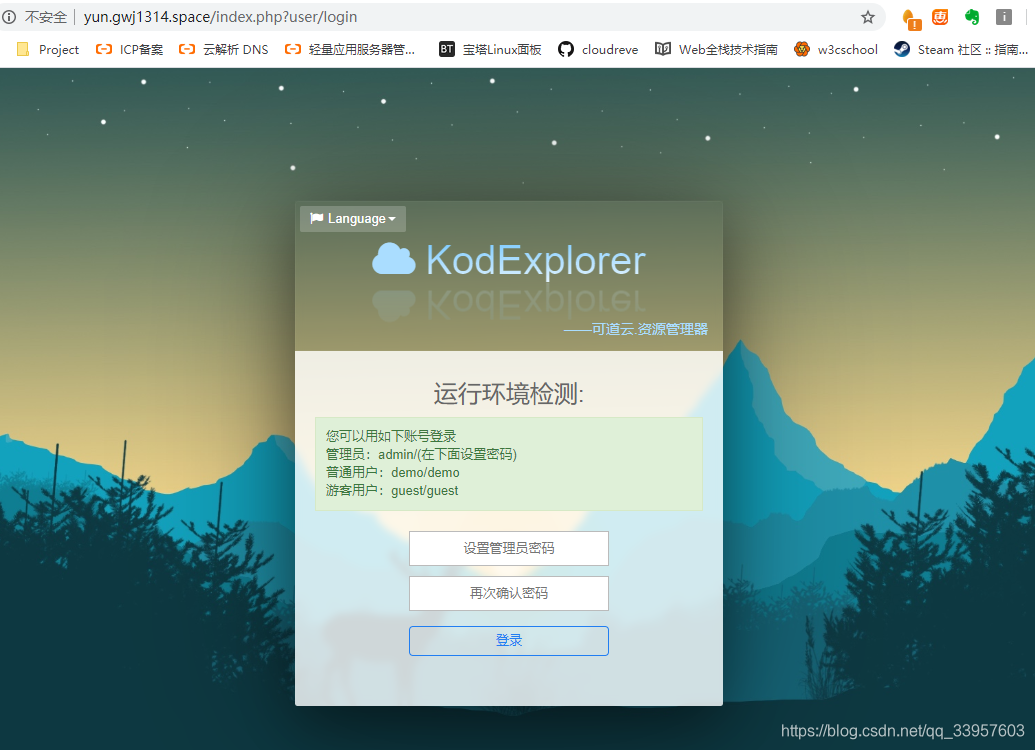Click the guest/guest account line
Screen dimensions: 1035x750
point(392,491)
